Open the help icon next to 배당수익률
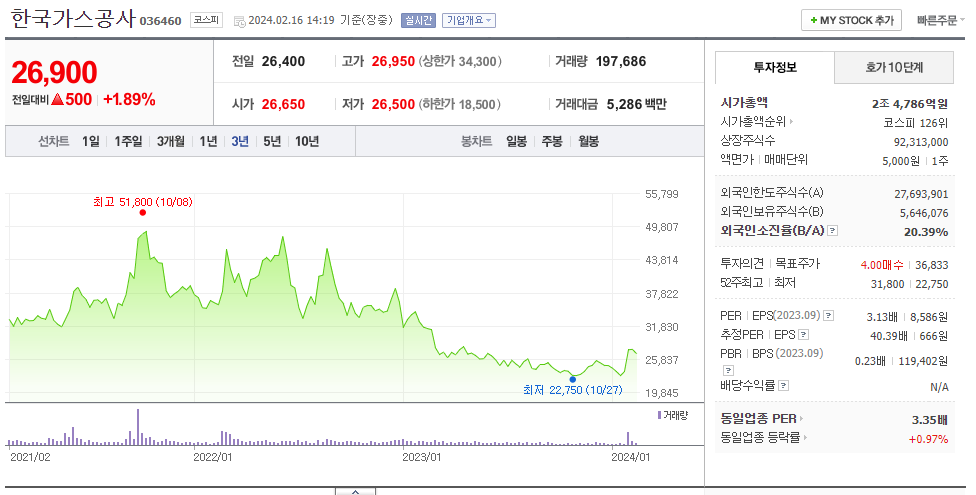Viewport: 976px width, 495px height. [784, 385]
